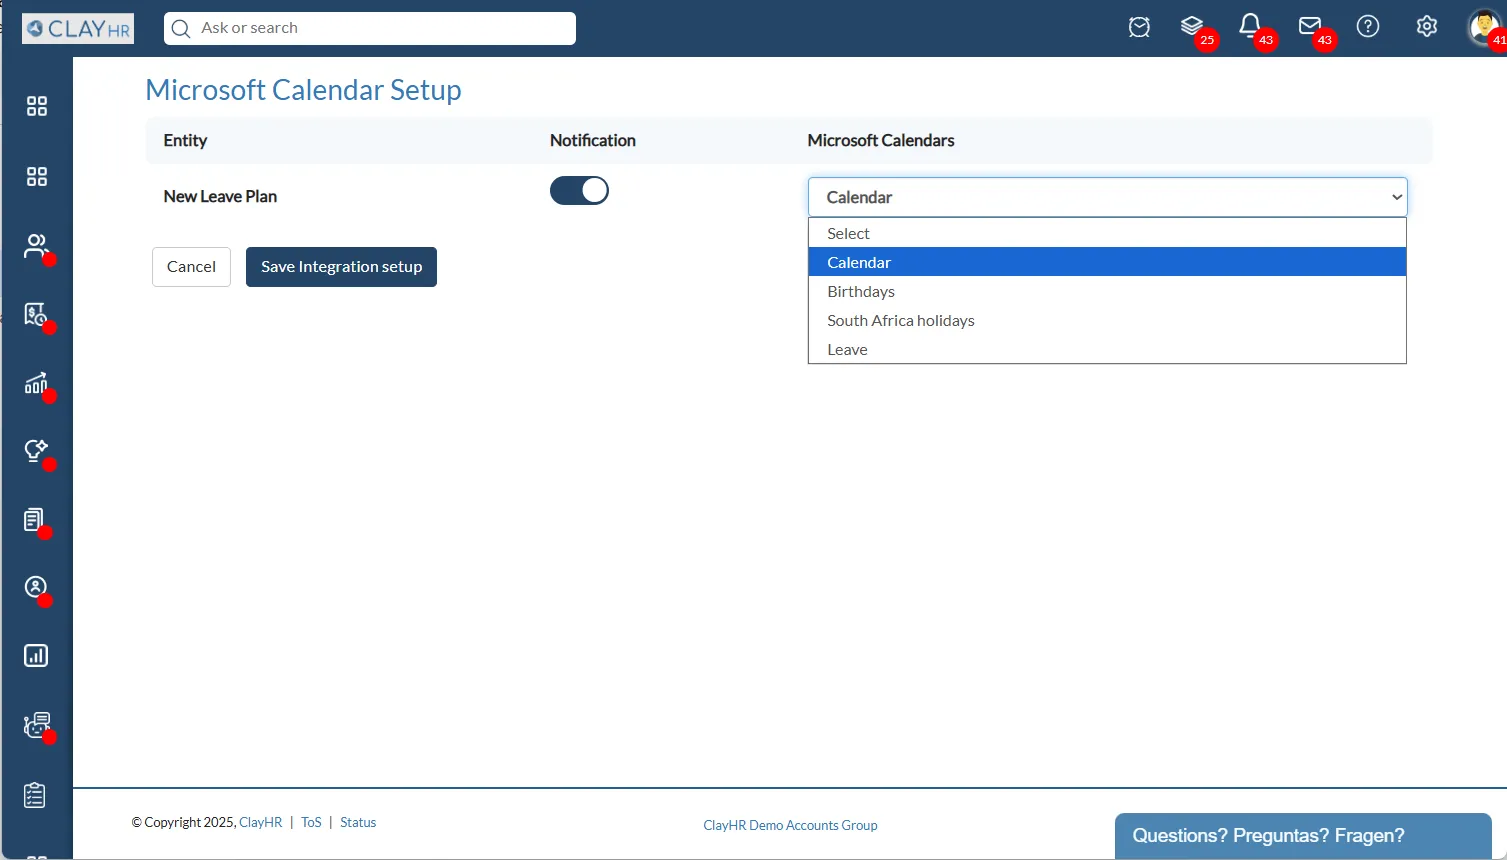Screen dimensions: 1507x860
Task: Open the clipboard checklist sidebar icon
Action: coord(35,795)
